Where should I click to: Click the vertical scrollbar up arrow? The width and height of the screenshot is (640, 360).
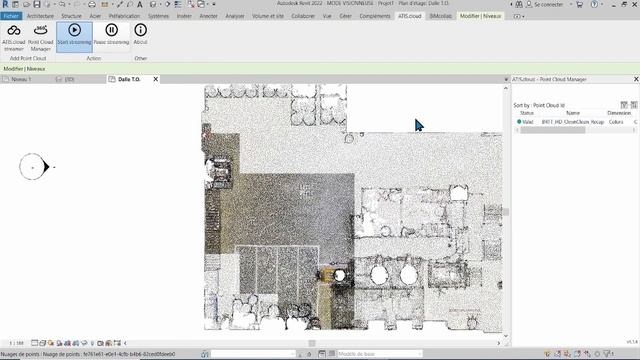tap(506, 88)
